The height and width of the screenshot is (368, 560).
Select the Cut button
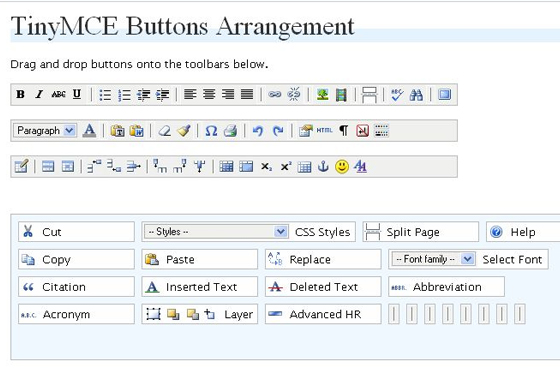coord(76,232)
